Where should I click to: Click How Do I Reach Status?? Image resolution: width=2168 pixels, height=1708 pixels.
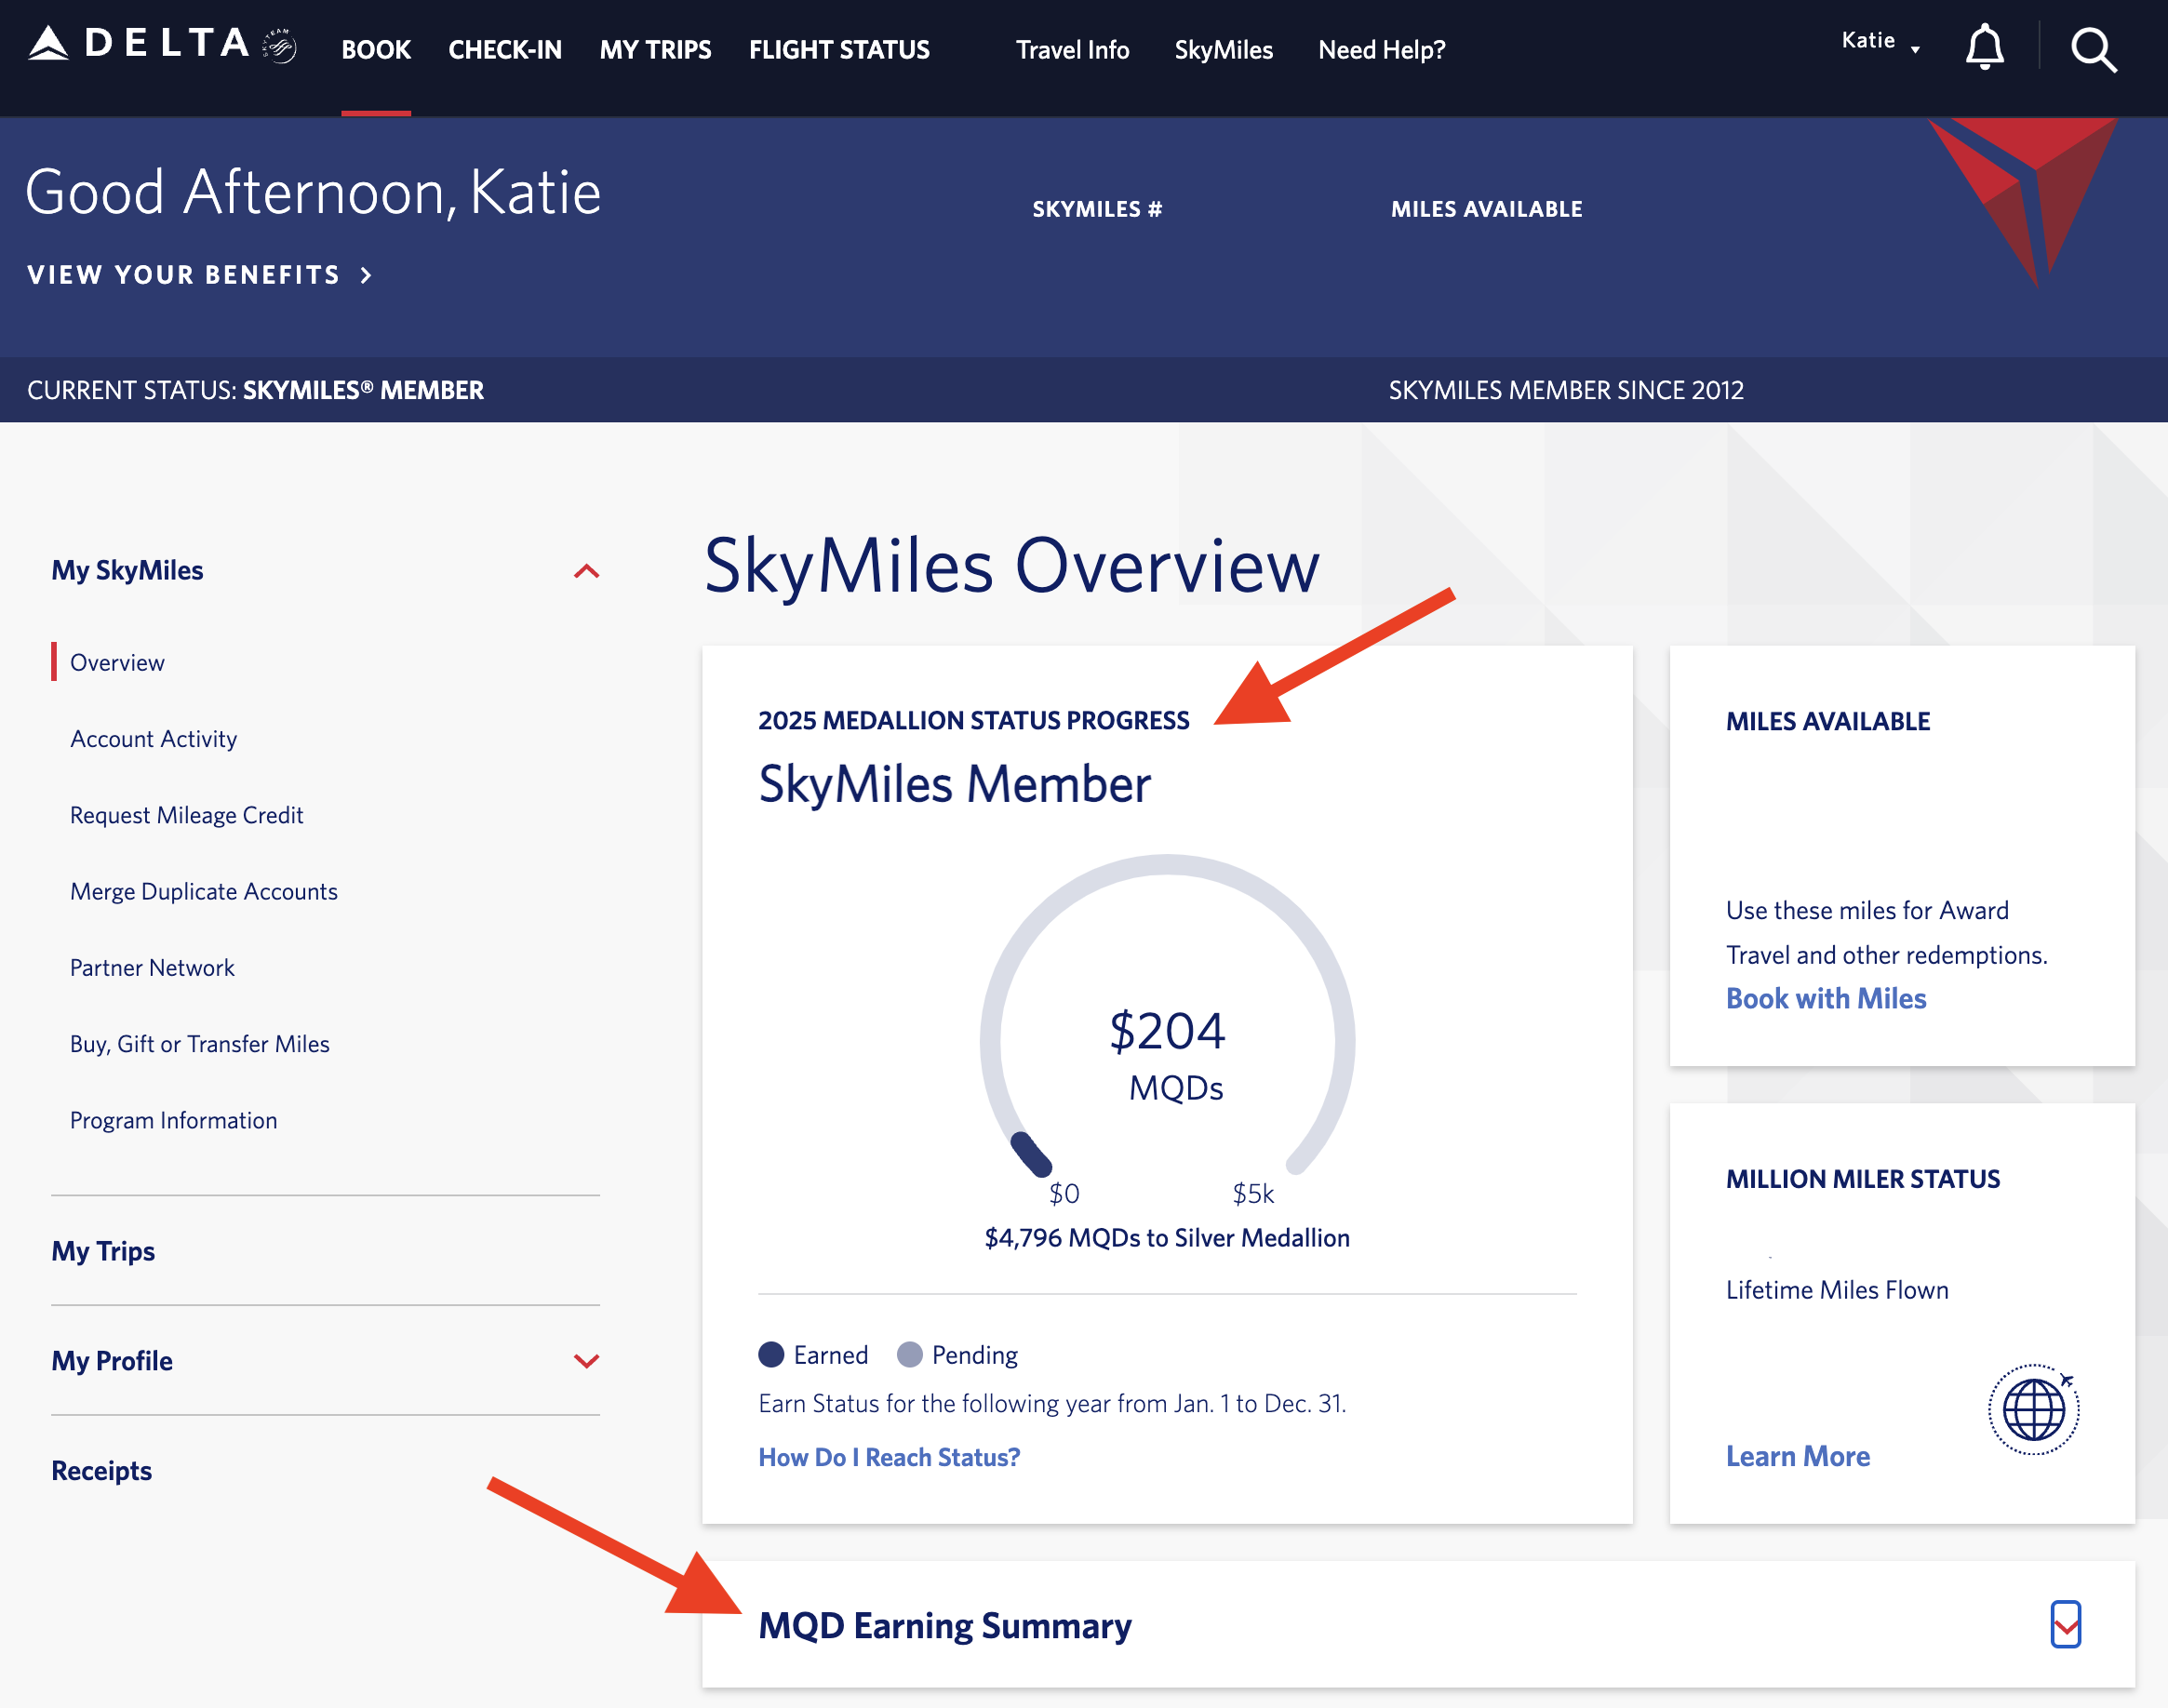(889, 1457)
